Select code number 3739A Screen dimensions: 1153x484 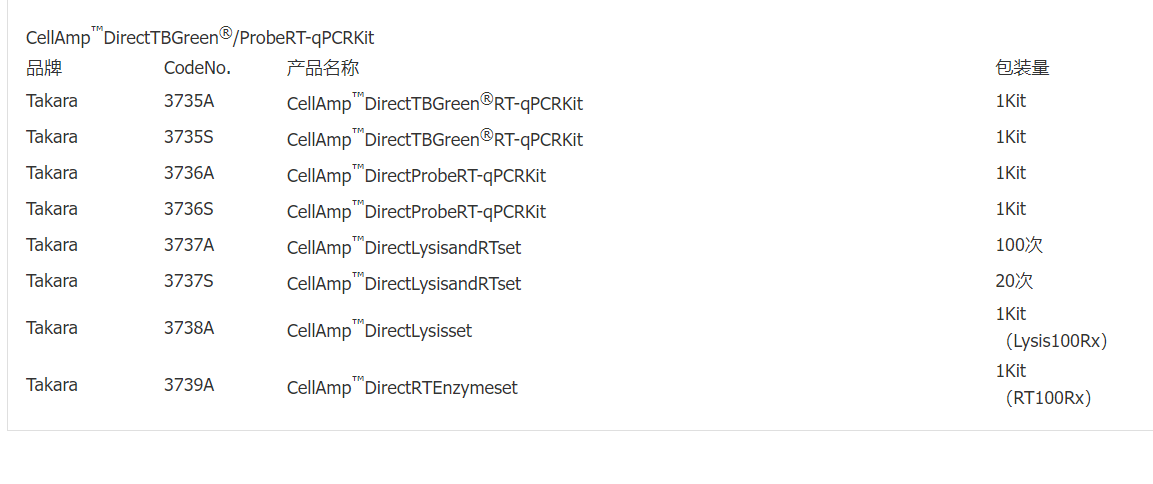coord(189,384)
